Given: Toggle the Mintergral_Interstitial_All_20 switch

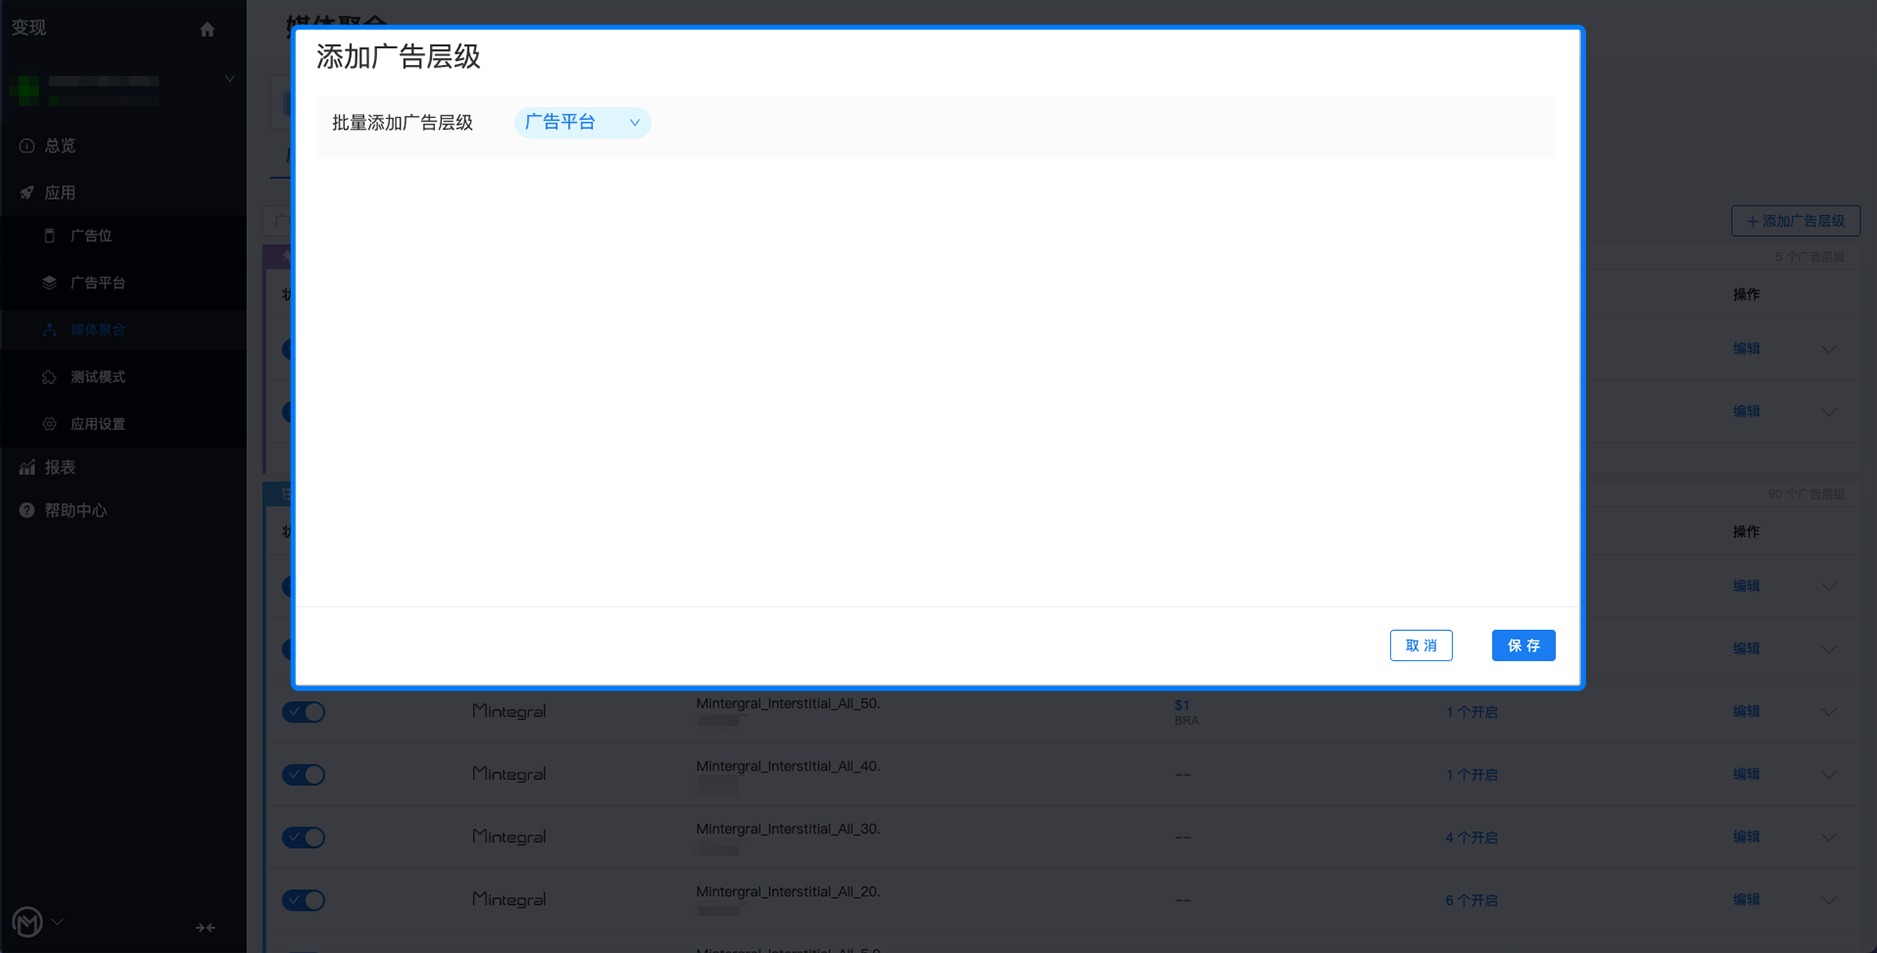Looking at the screenshot, I should (x=303, y=900).
